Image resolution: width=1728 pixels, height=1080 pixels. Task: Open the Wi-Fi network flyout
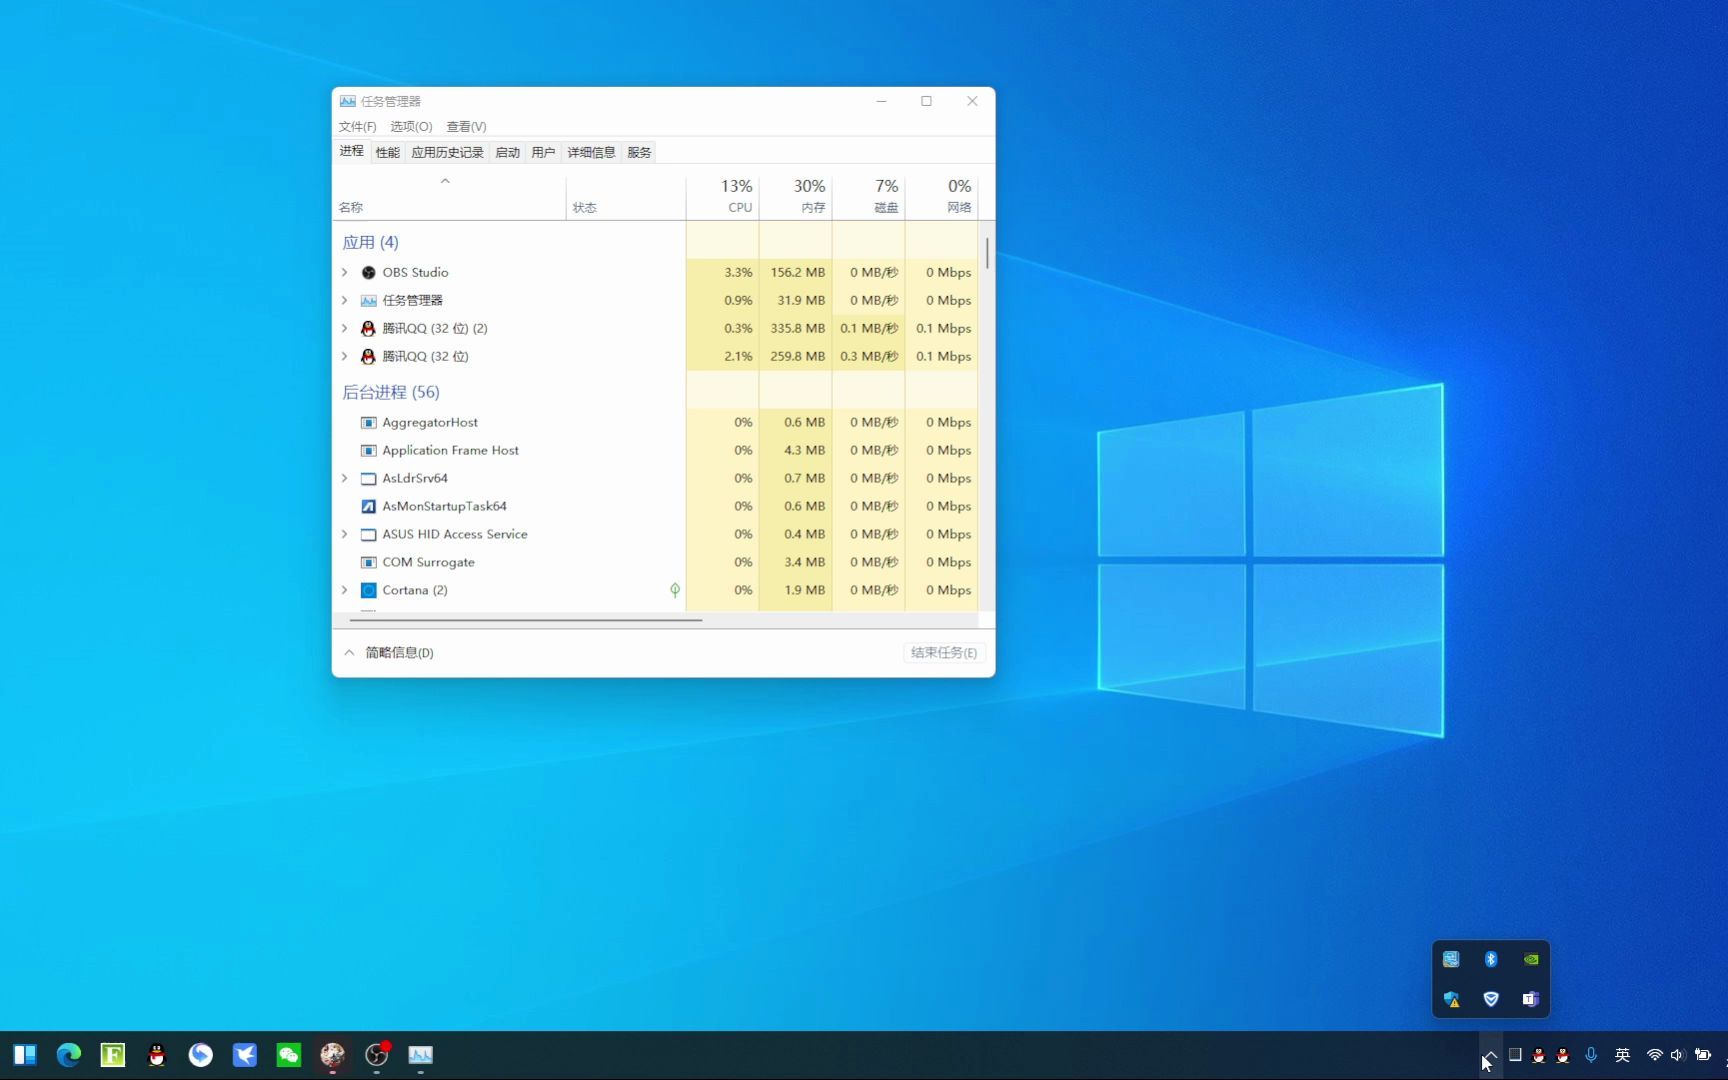point(1654,1055)
